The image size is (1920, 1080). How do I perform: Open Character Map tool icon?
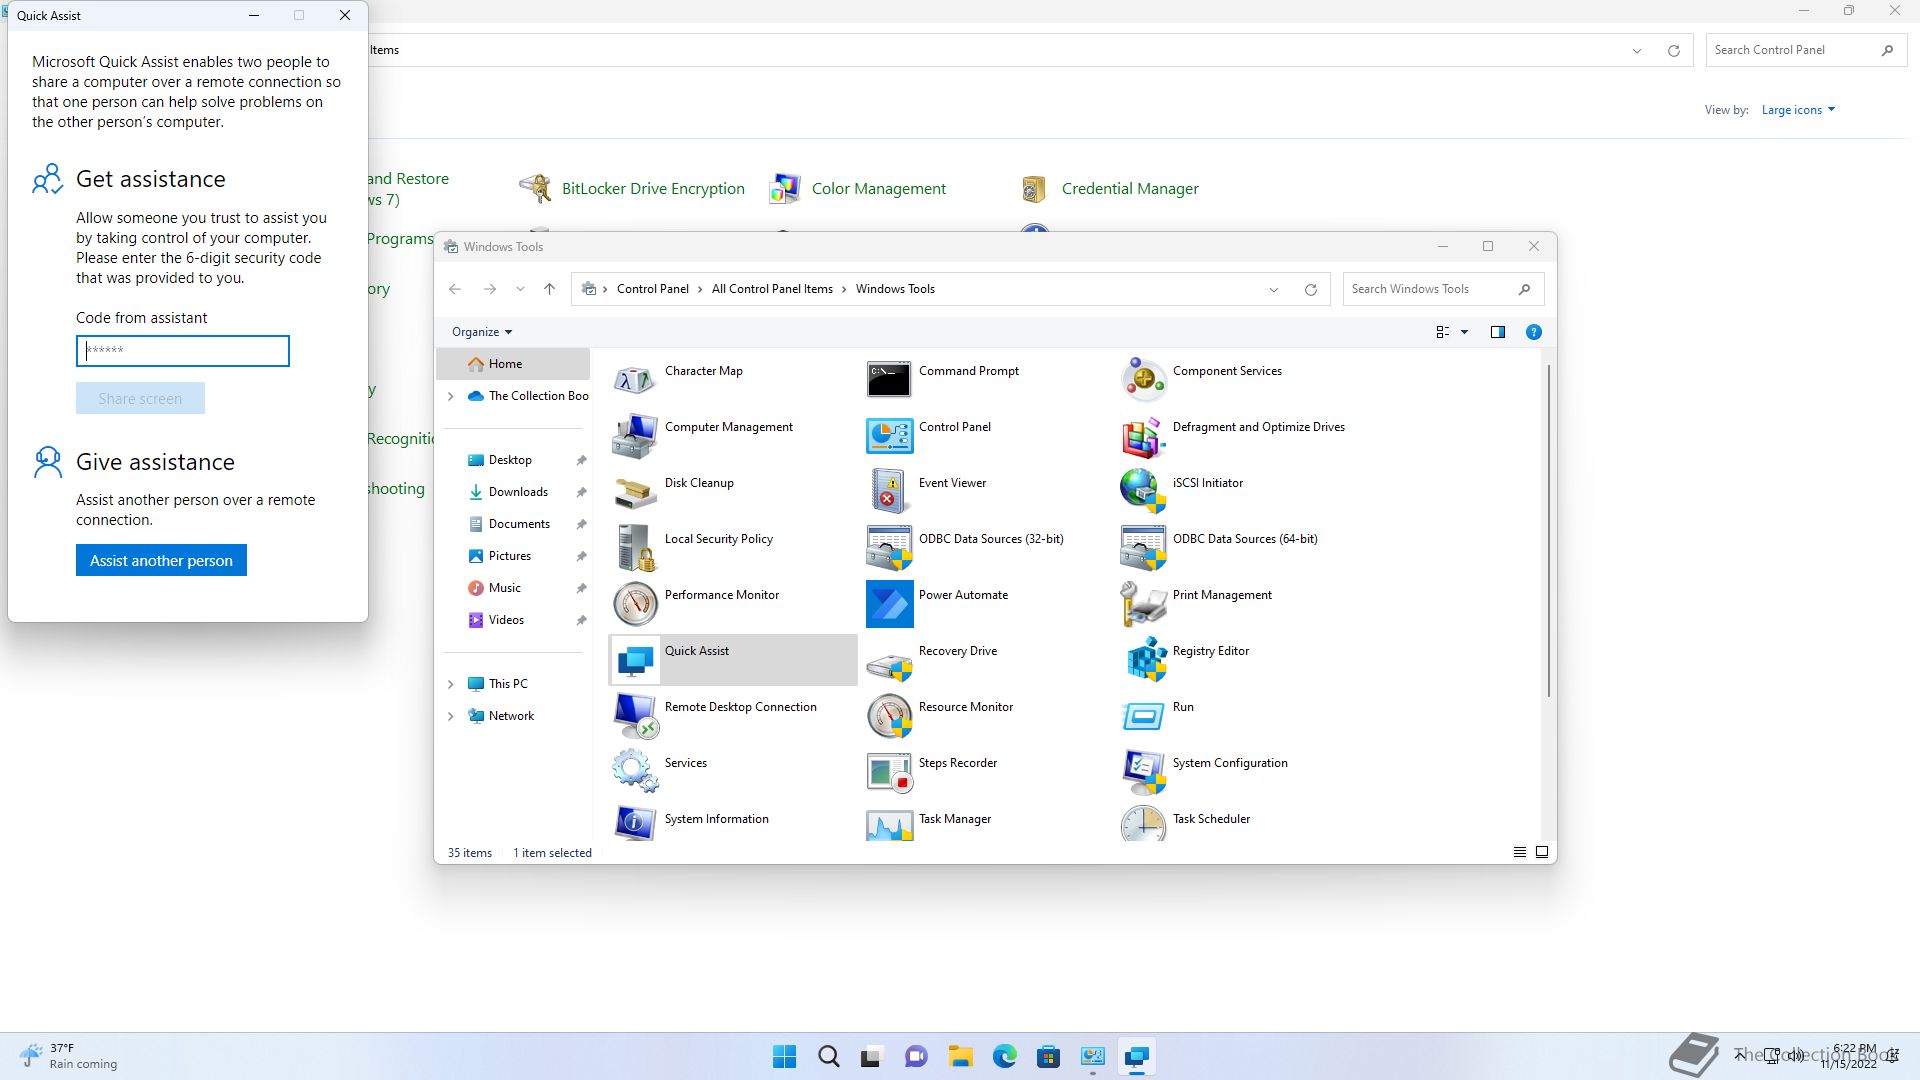point(635,380)
